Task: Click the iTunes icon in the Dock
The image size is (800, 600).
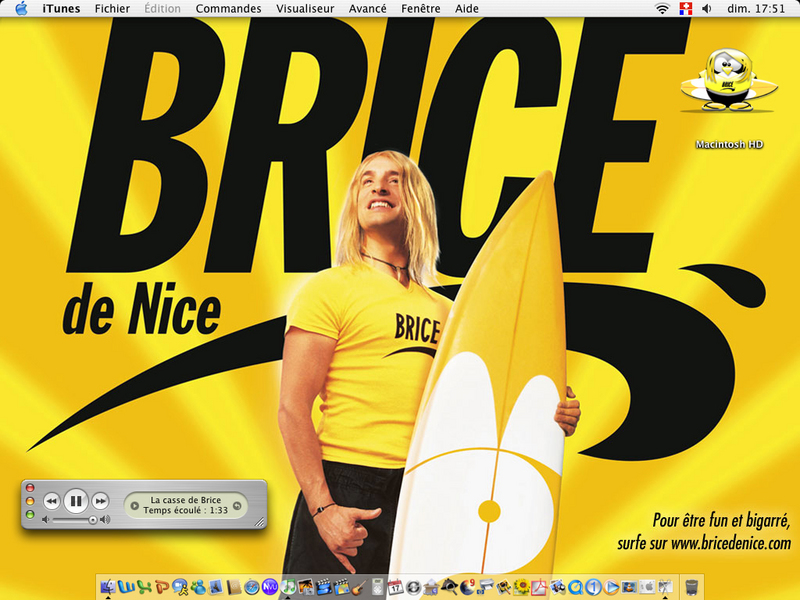Action: click(x=288, y=587)
